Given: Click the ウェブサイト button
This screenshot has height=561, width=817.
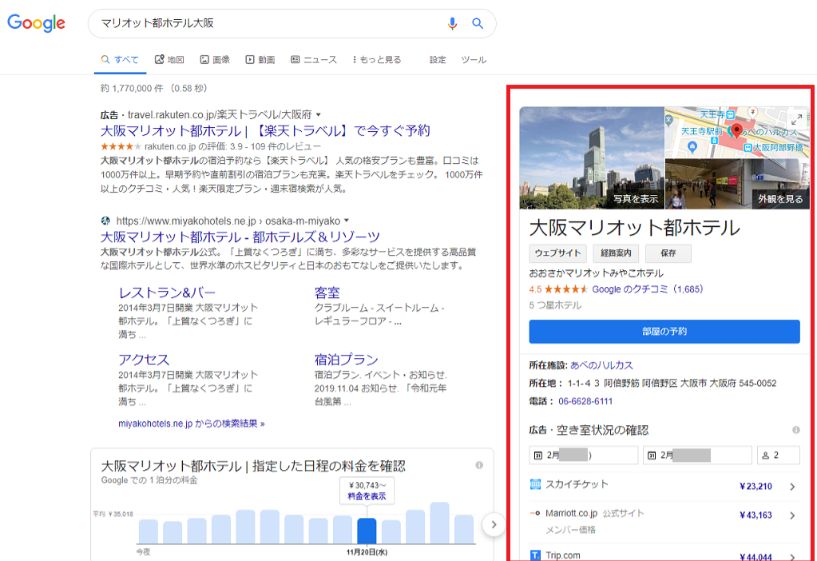Looking at the screenshot, I should 558,253.
